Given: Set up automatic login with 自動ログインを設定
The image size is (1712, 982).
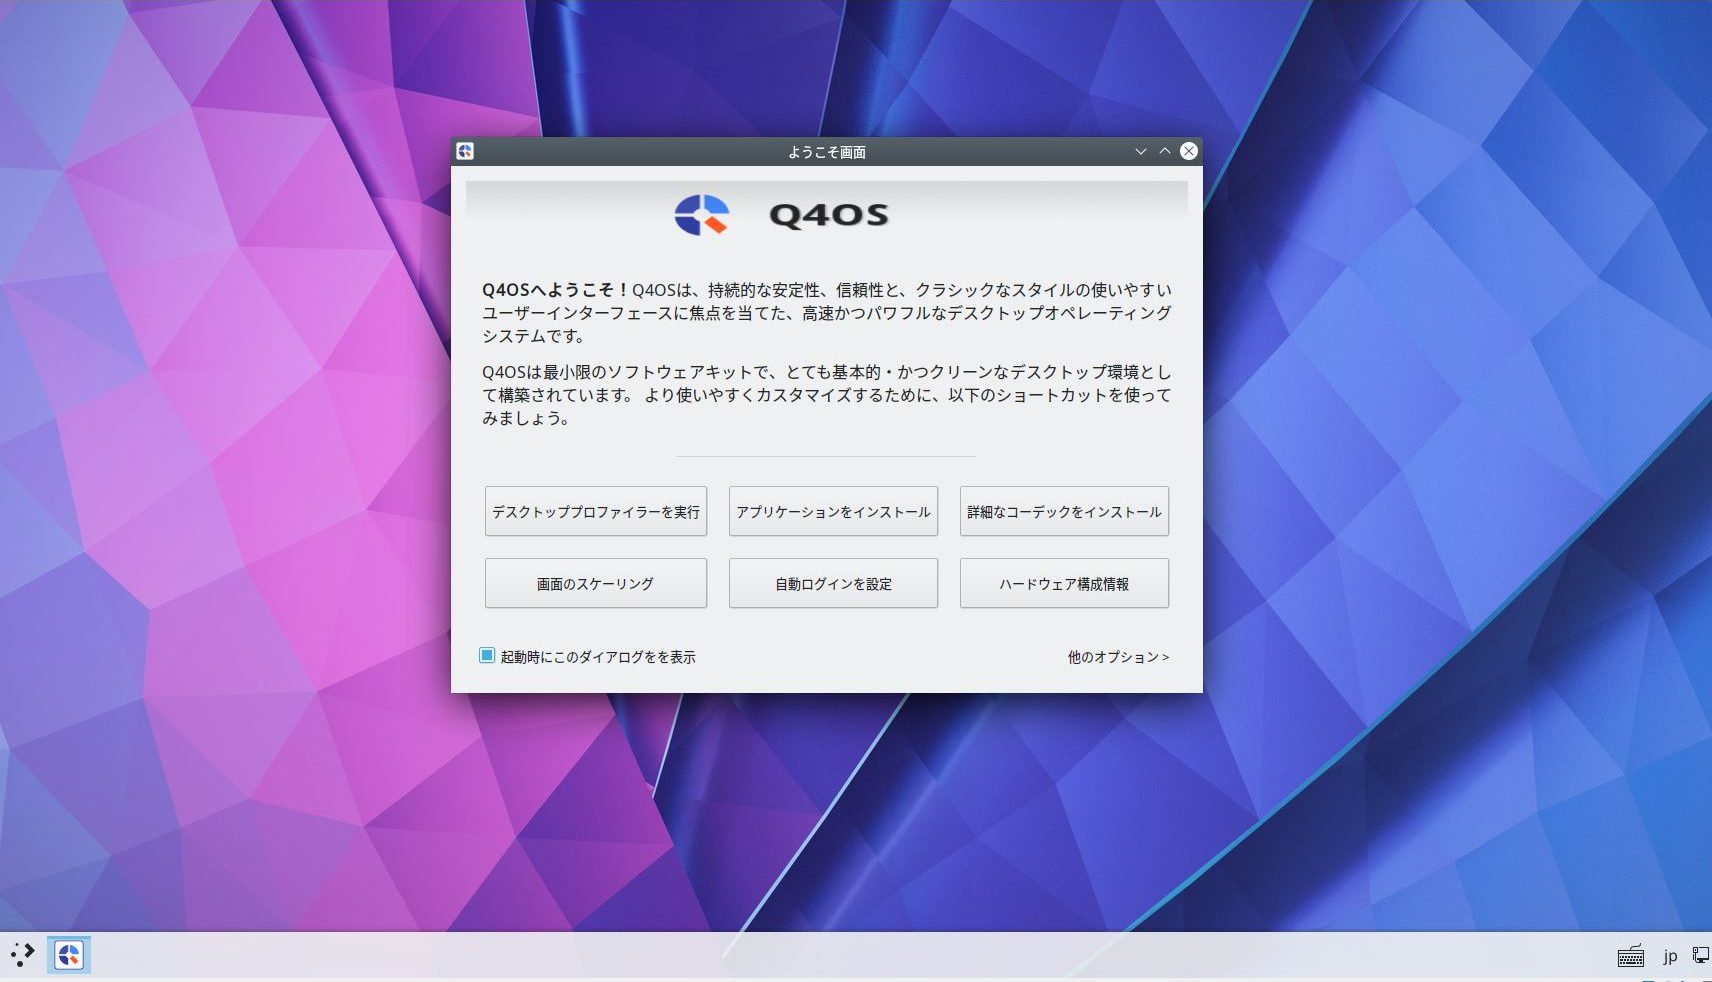Looking at the screenshot, I should 833,583.
